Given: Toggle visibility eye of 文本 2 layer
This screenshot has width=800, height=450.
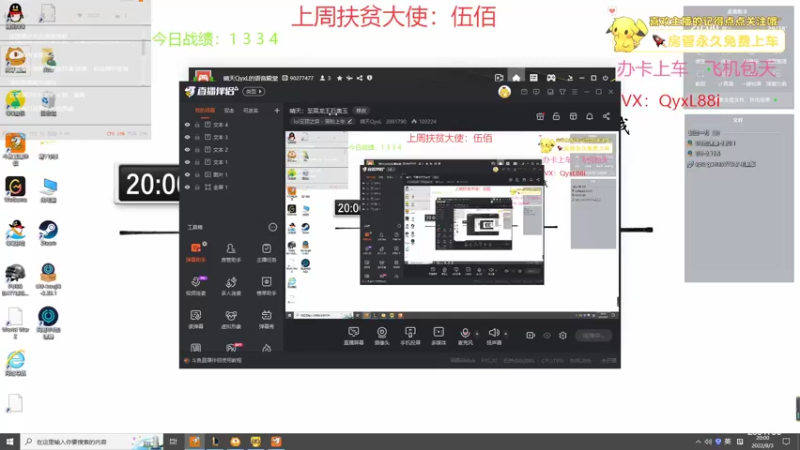Looking at the screenshot, I should (187, 149).
